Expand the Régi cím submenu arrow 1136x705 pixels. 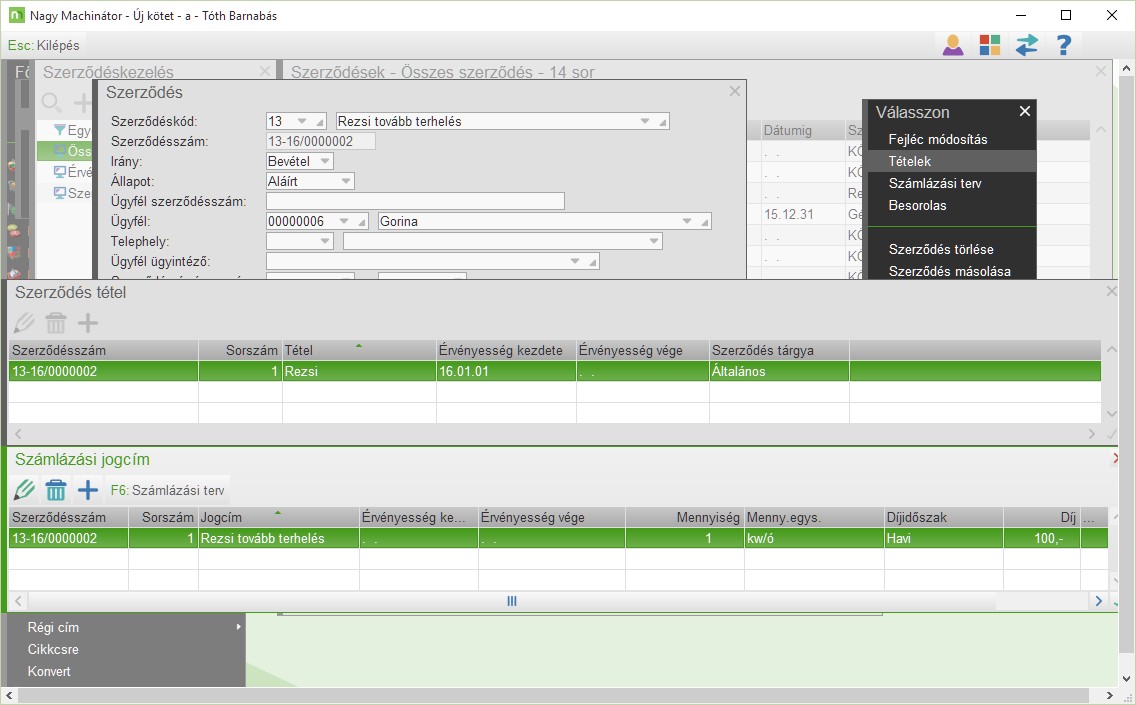tap(238, 627)
